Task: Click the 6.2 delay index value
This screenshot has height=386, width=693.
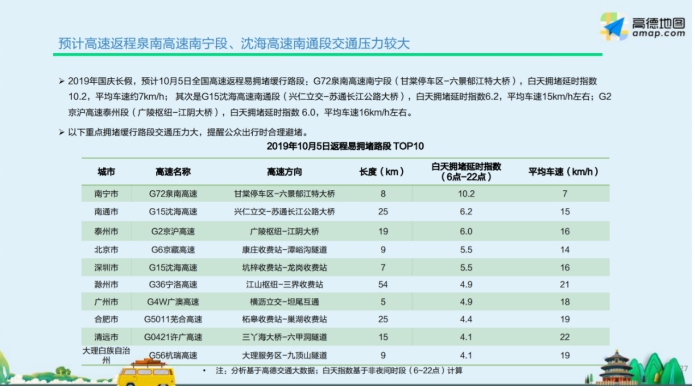Action: pyautogui.click(x=466, y=212)
